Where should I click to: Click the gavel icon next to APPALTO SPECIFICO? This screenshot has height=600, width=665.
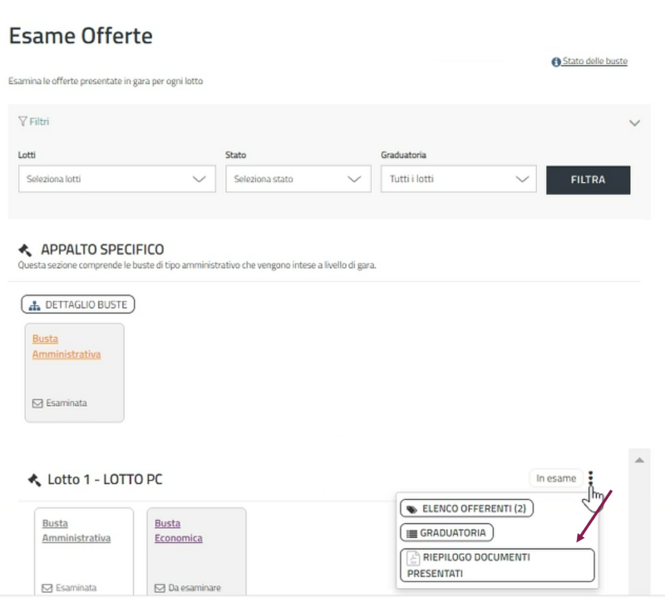pos(25,249)
